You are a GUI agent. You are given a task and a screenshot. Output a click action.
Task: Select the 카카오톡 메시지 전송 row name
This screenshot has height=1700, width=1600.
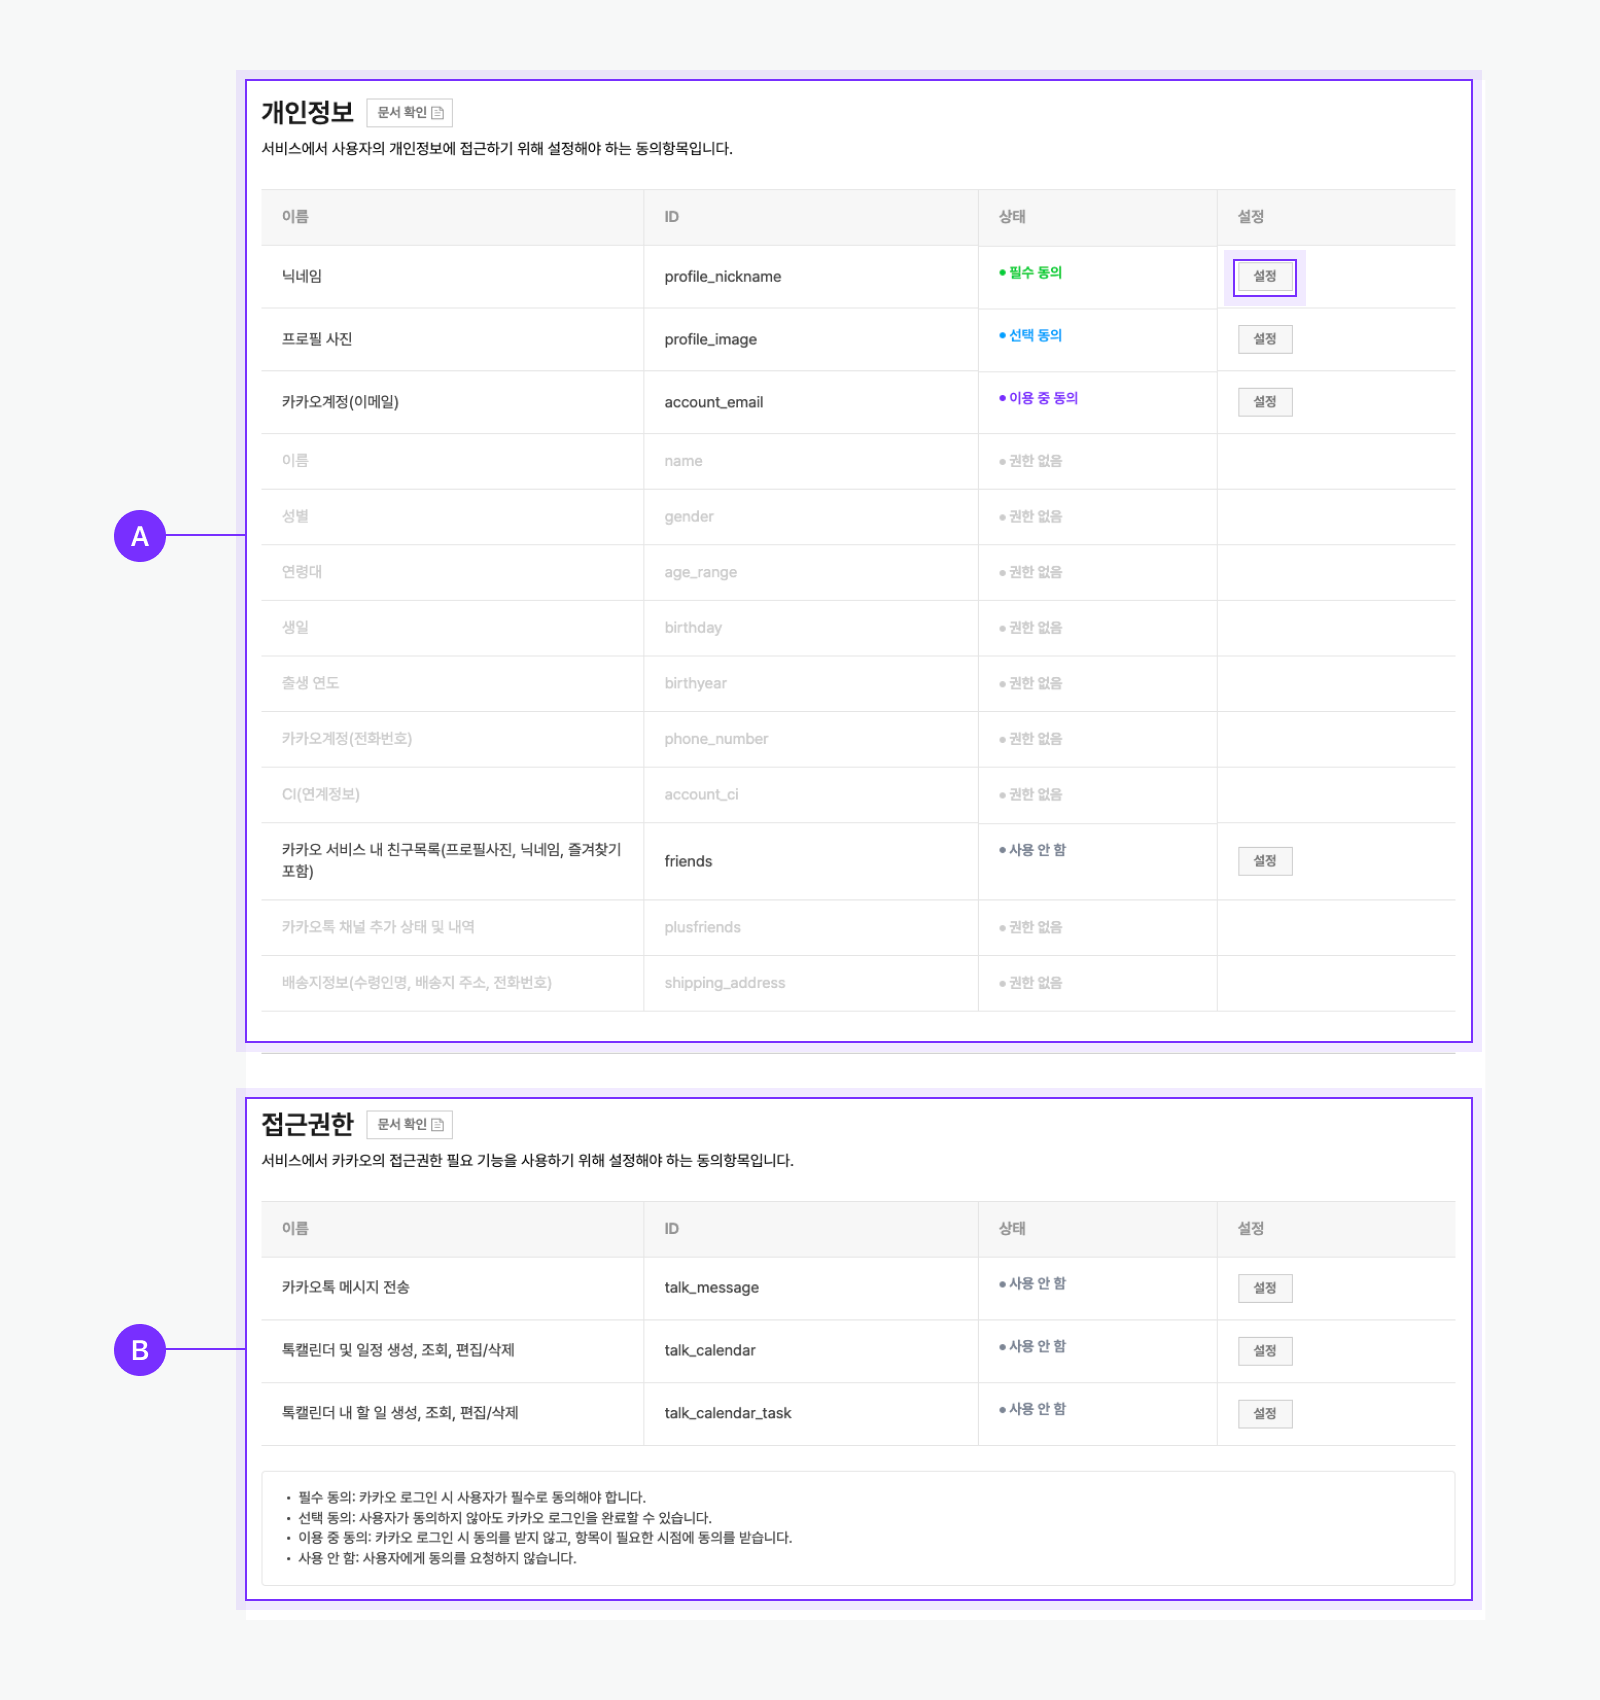coord(345,1287)
